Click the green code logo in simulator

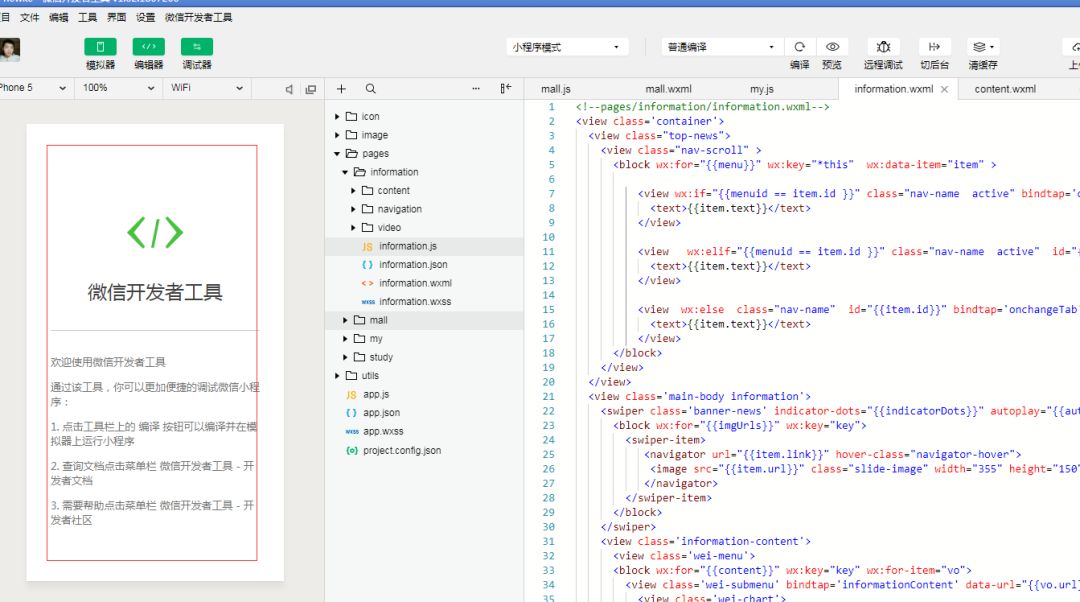pos(155,233)
